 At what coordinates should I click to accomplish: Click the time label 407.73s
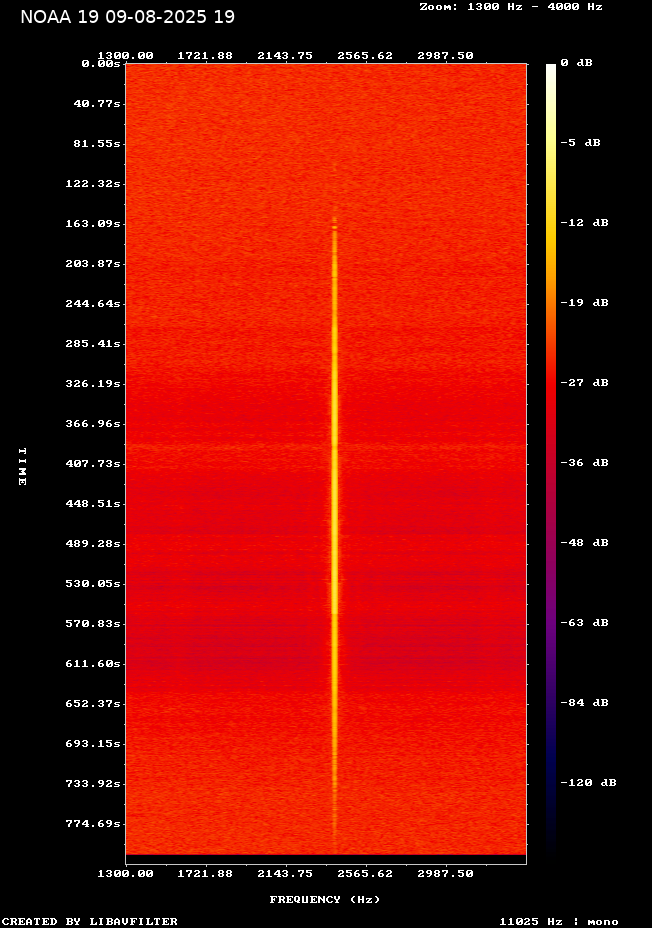[93, 464]
